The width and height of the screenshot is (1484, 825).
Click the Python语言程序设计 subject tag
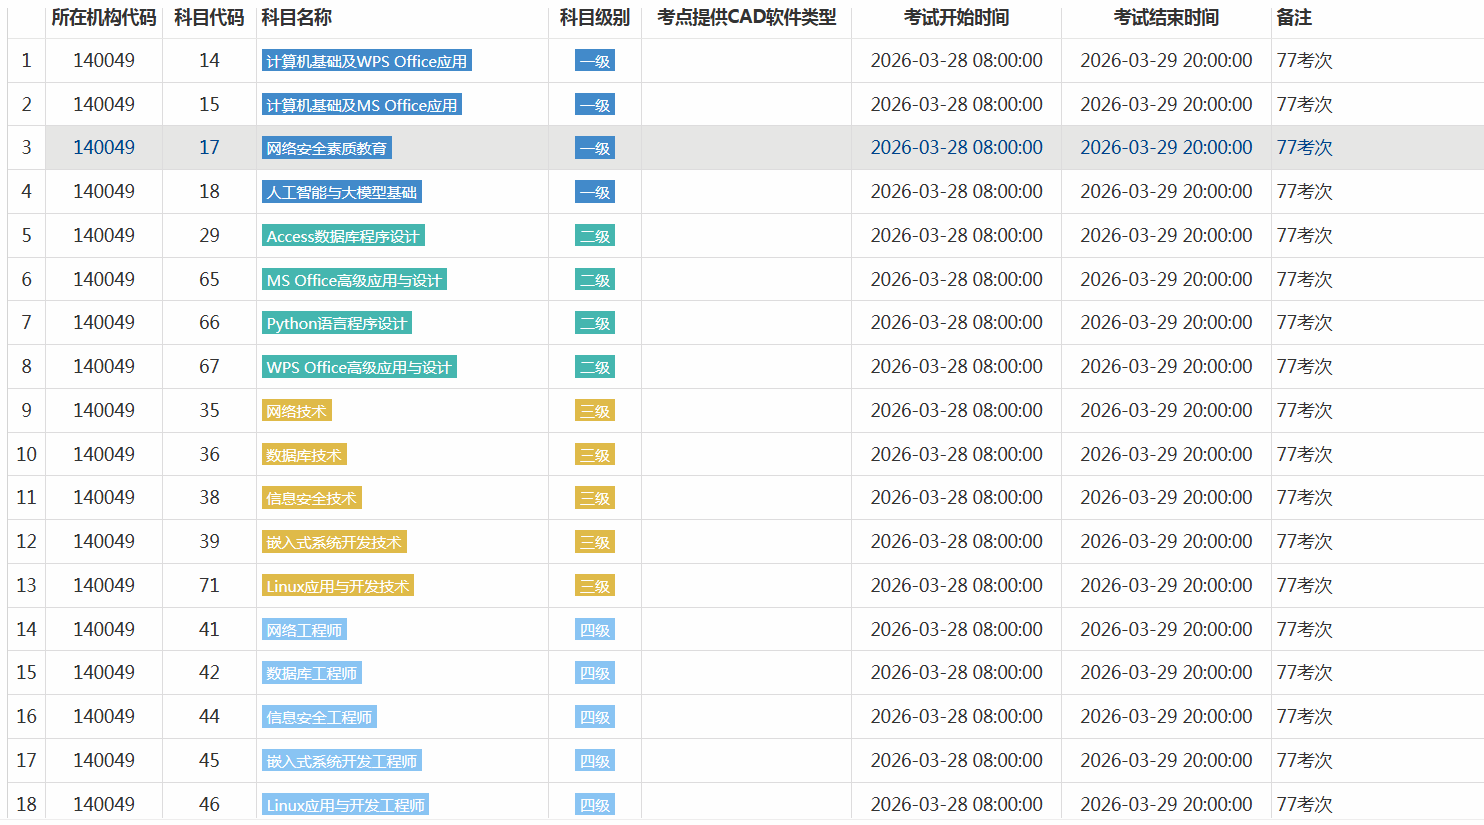[336, 323]
